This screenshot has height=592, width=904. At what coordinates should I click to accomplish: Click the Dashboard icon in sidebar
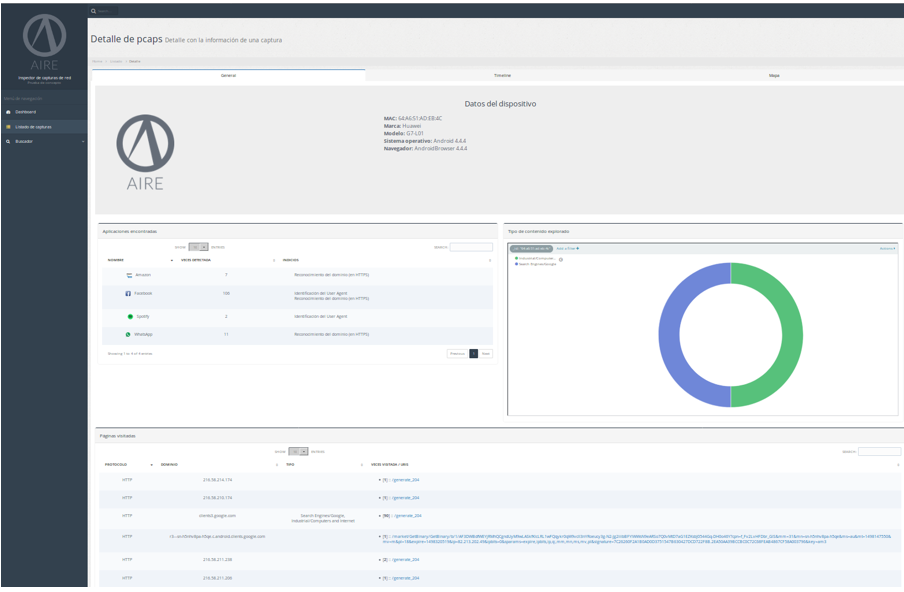coord(8,112)
